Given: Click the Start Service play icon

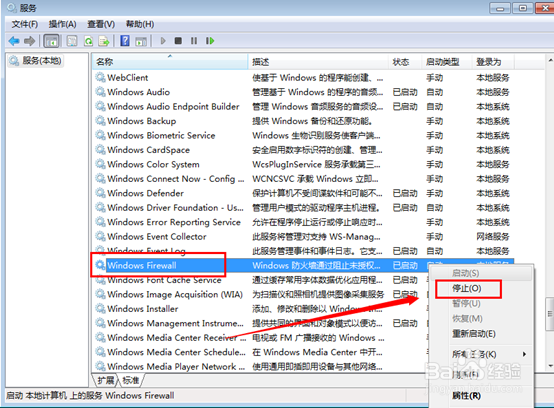Looking at the screenshot, I should point(163,41).
